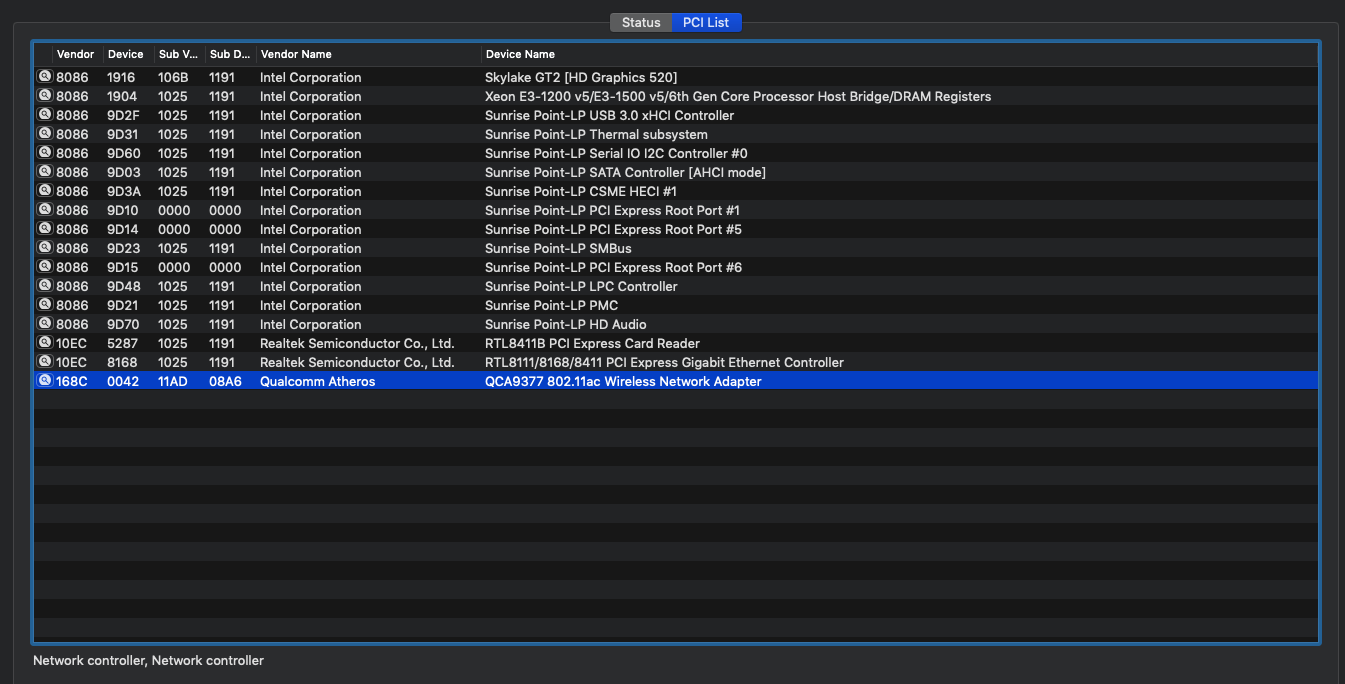This screenshot has width=1345, height=684.
Task: Click the Device column header
Action: [126, 54]
